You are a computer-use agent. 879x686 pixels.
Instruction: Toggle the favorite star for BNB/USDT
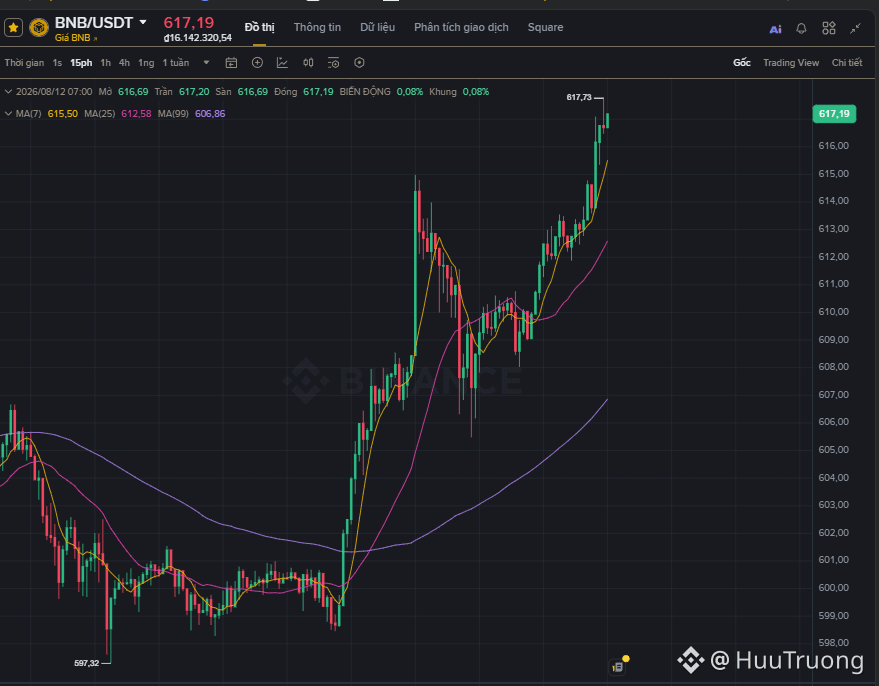click(x=13, y=27)
